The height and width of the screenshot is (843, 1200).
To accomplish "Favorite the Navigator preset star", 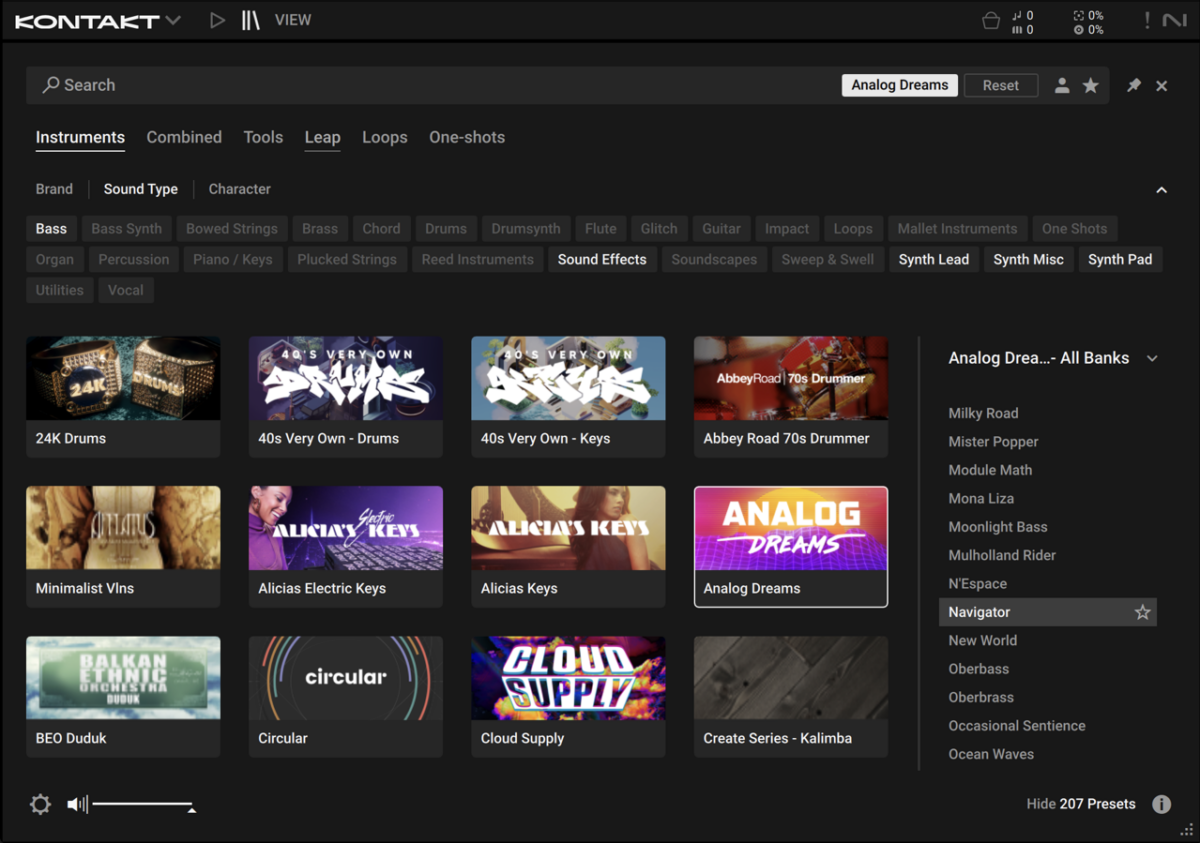I will click(1142, 612).
